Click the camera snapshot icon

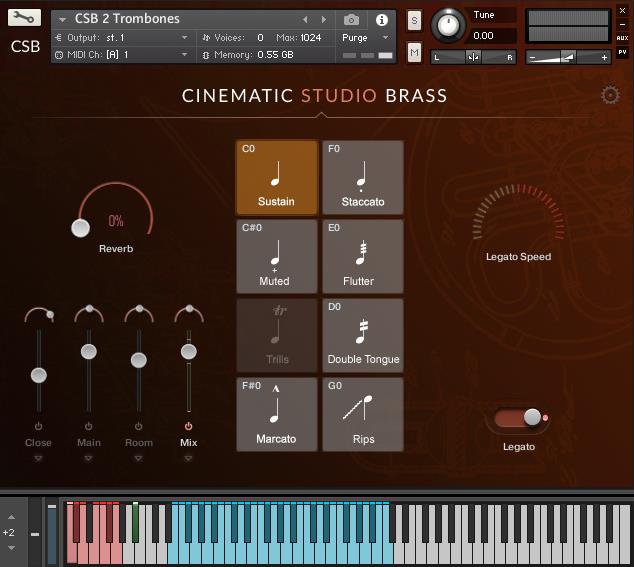(x=351, y=19)
